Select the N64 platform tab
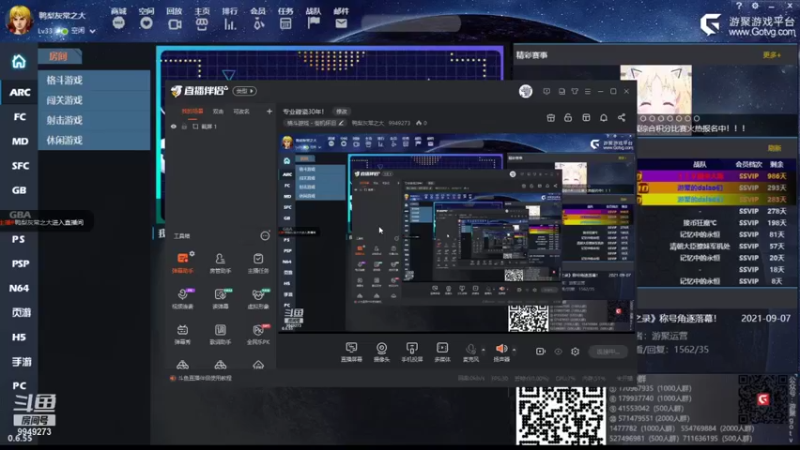 pyautogui.click(x=19, y=288)
